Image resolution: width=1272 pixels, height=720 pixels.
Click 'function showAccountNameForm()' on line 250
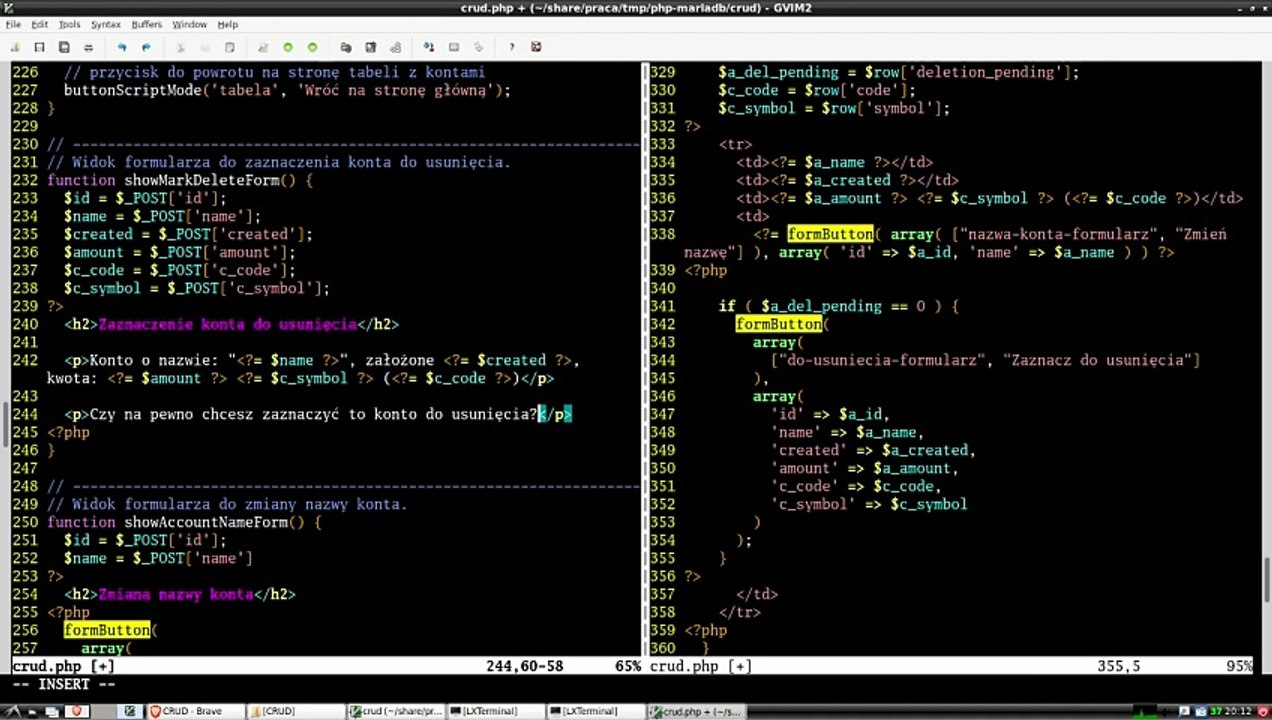point(175,522)
